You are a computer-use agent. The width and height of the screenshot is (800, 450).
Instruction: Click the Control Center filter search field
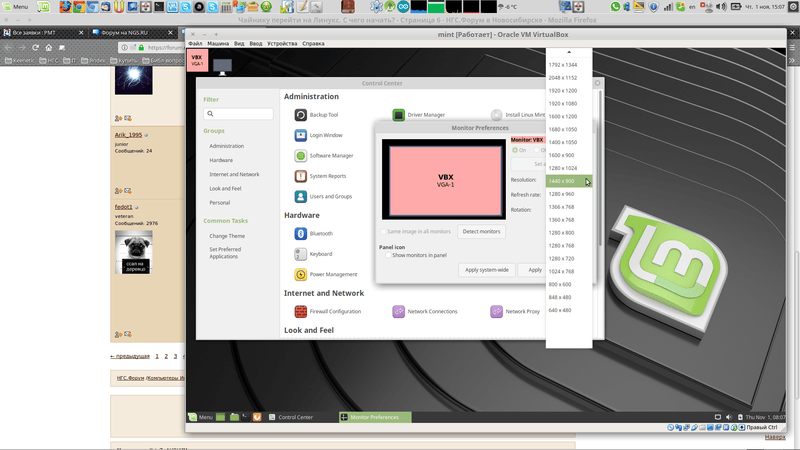click(x=238, y=114)
